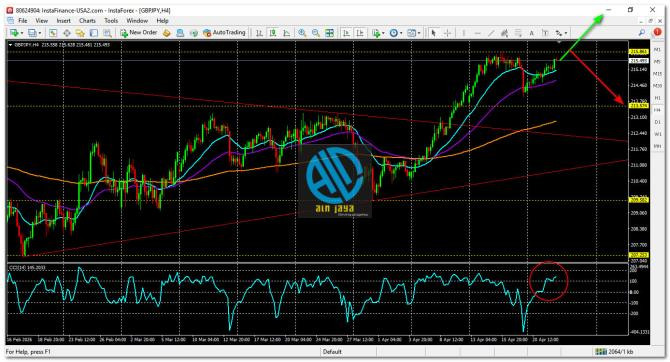This screenshot has width=670, height=362.
Task: Switch to Line Chart display
Action: coord(286,33)
